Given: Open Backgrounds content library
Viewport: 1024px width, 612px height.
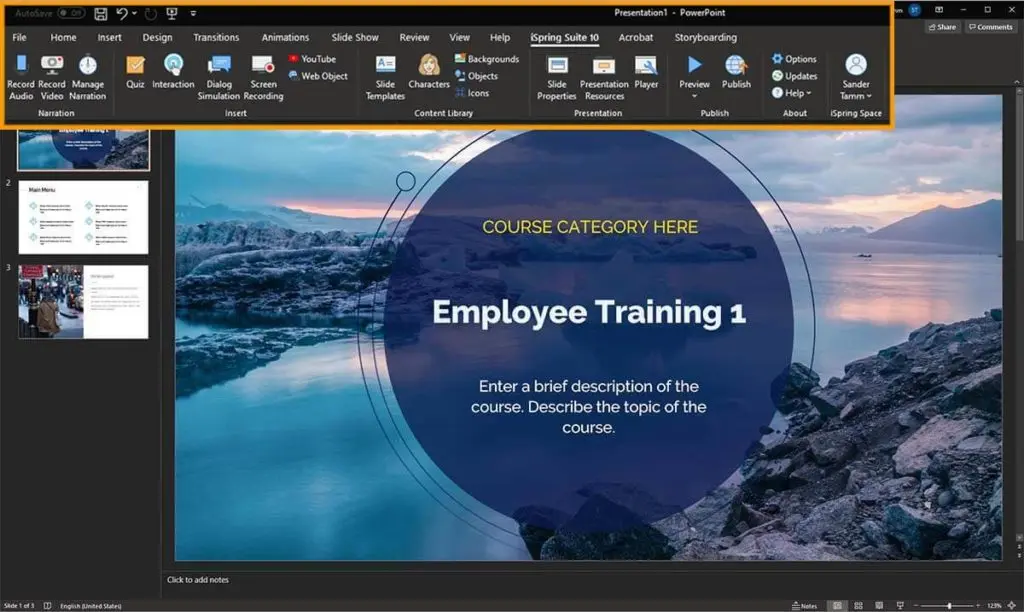Looking at the screenshot, I should 487,59.
